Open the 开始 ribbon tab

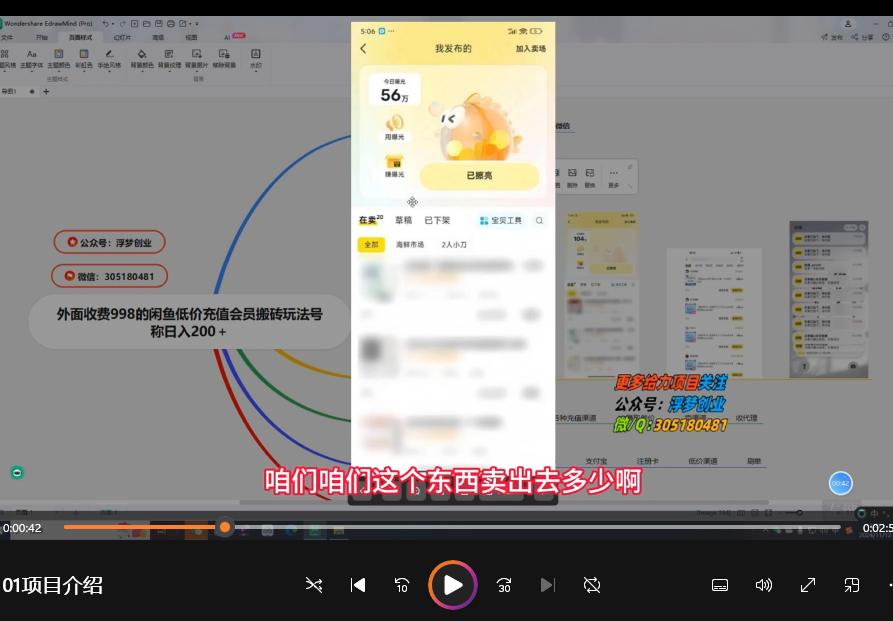pyautogui.click(x=42, y=38)
